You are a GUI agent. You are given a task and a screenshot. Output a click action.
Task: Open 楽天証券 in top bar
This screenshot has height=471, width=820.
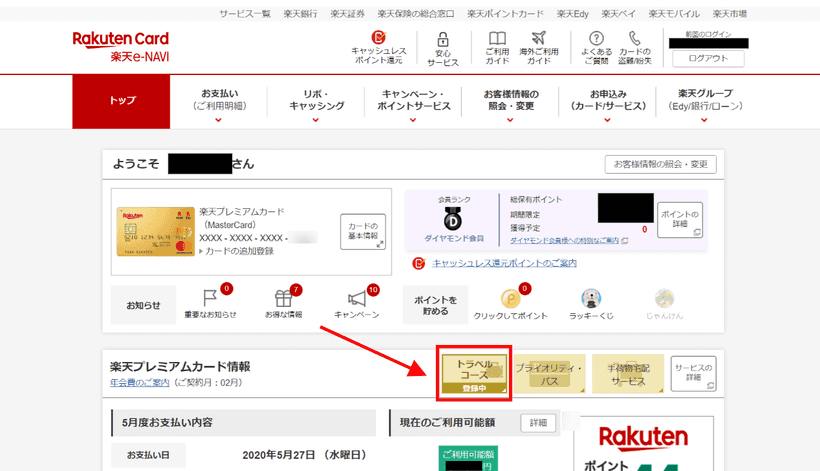[x=347, y=14]
